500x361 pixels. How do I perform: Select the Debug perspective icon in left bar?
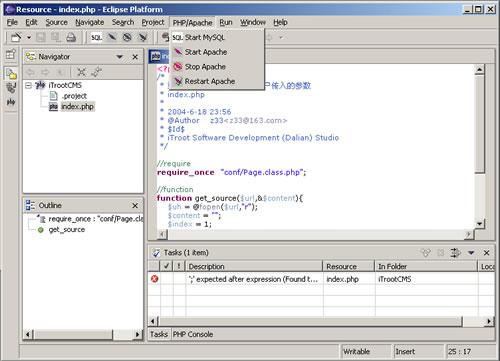(x=11, y=88)
